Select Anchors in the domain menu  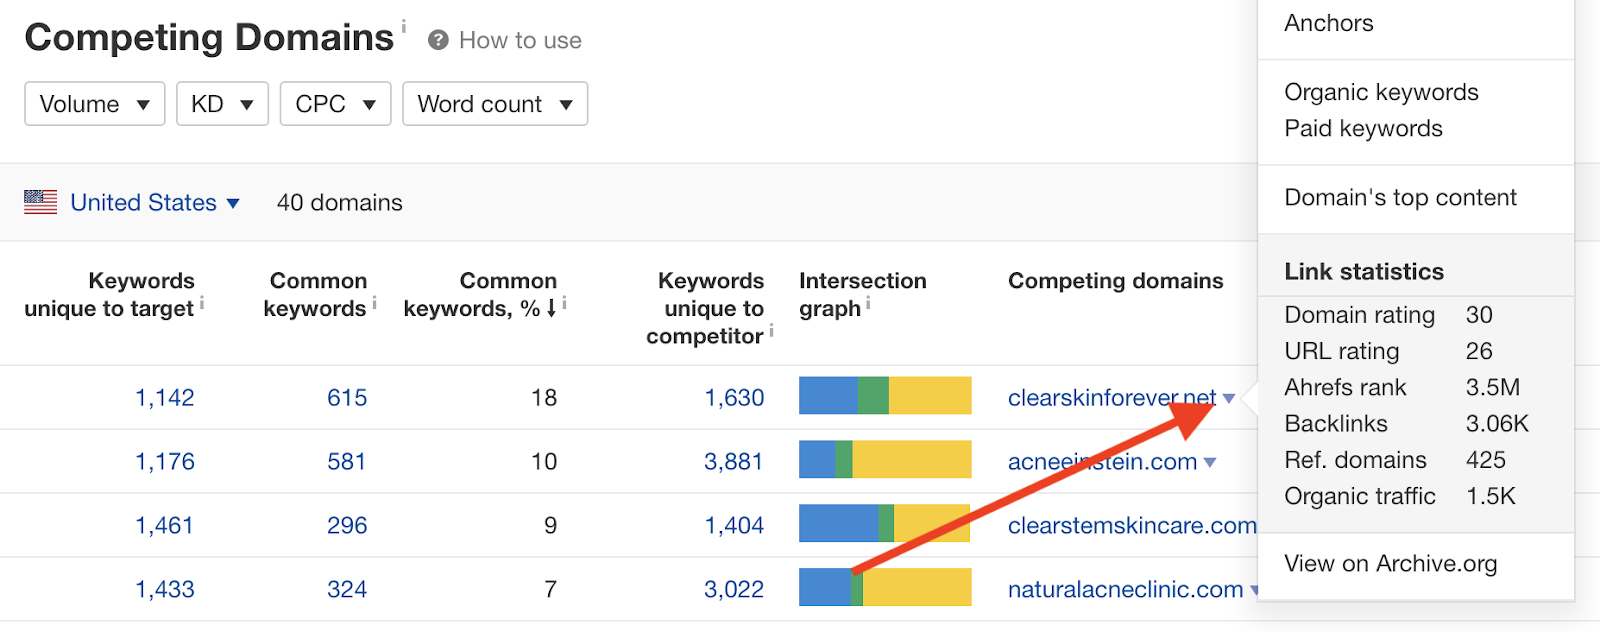[x=1329, y=23]
